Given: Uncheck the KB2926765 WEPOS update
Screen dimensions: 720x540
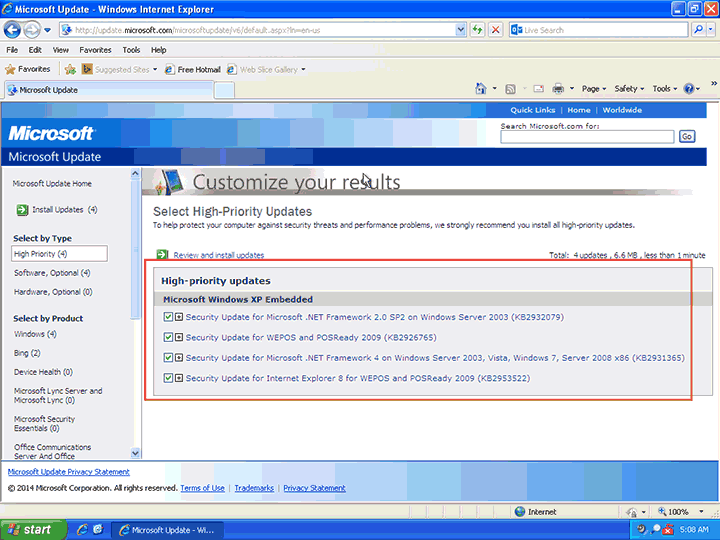Looking at the screenshot, I should coord(168,338).
